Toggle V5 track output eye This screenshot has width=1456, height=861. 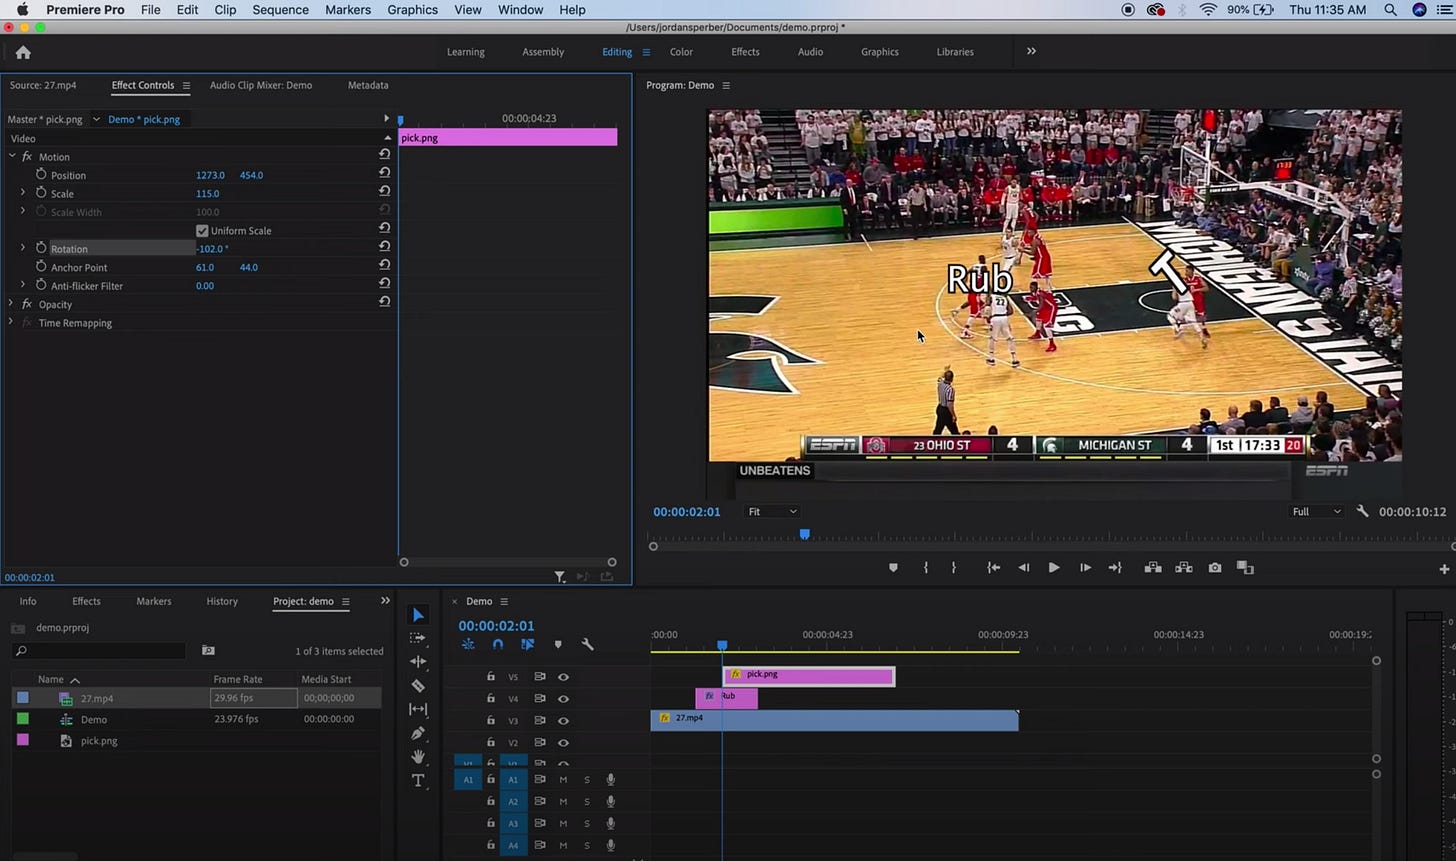[563, 677]
